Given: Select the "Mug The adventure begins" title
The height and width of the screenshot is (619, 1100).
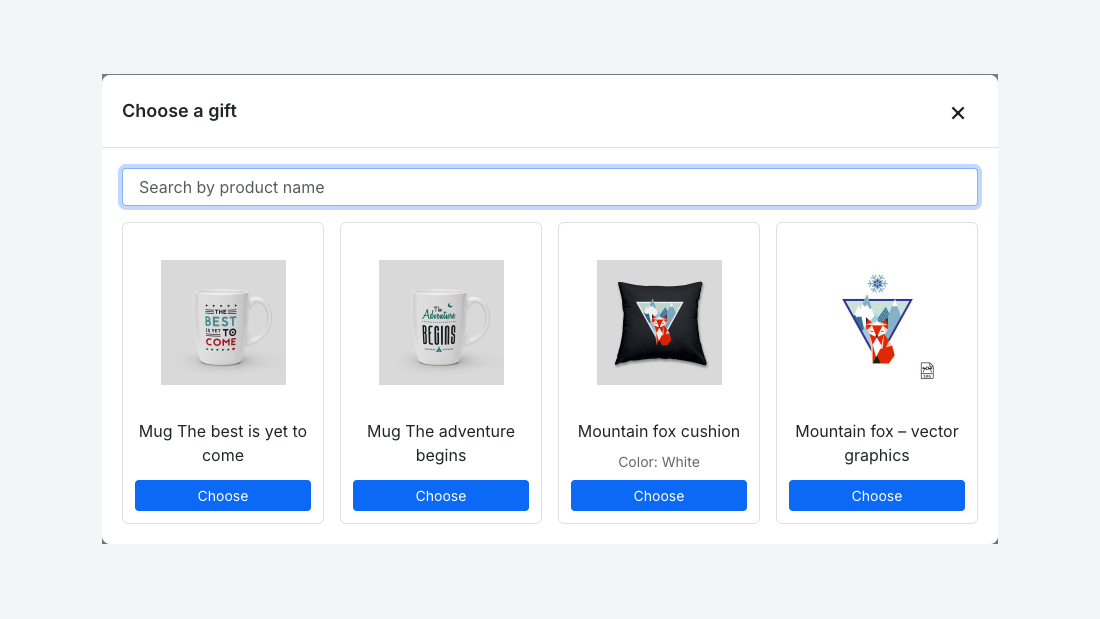Looking at the screenshot, I should click(441, 443).
